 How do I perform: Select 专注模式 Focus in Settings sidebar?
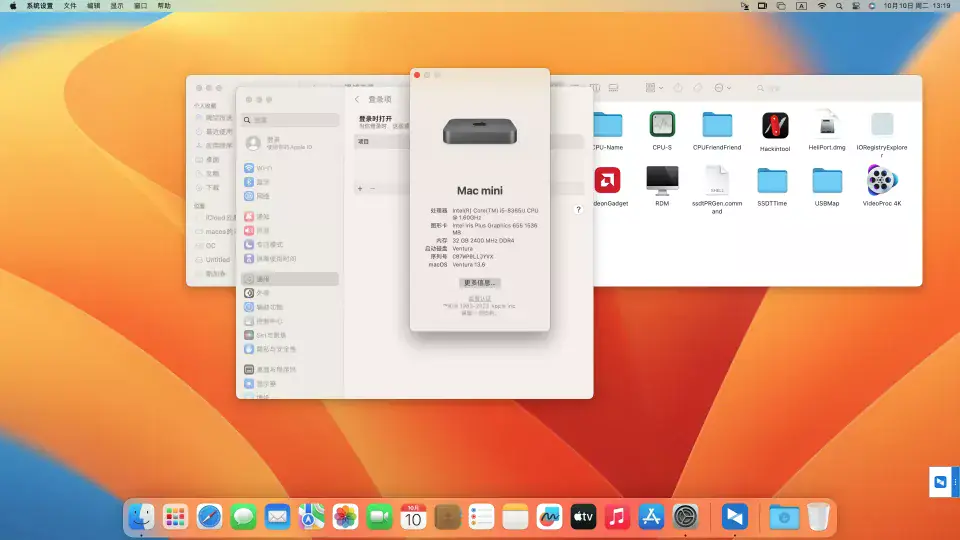[290, 244]
